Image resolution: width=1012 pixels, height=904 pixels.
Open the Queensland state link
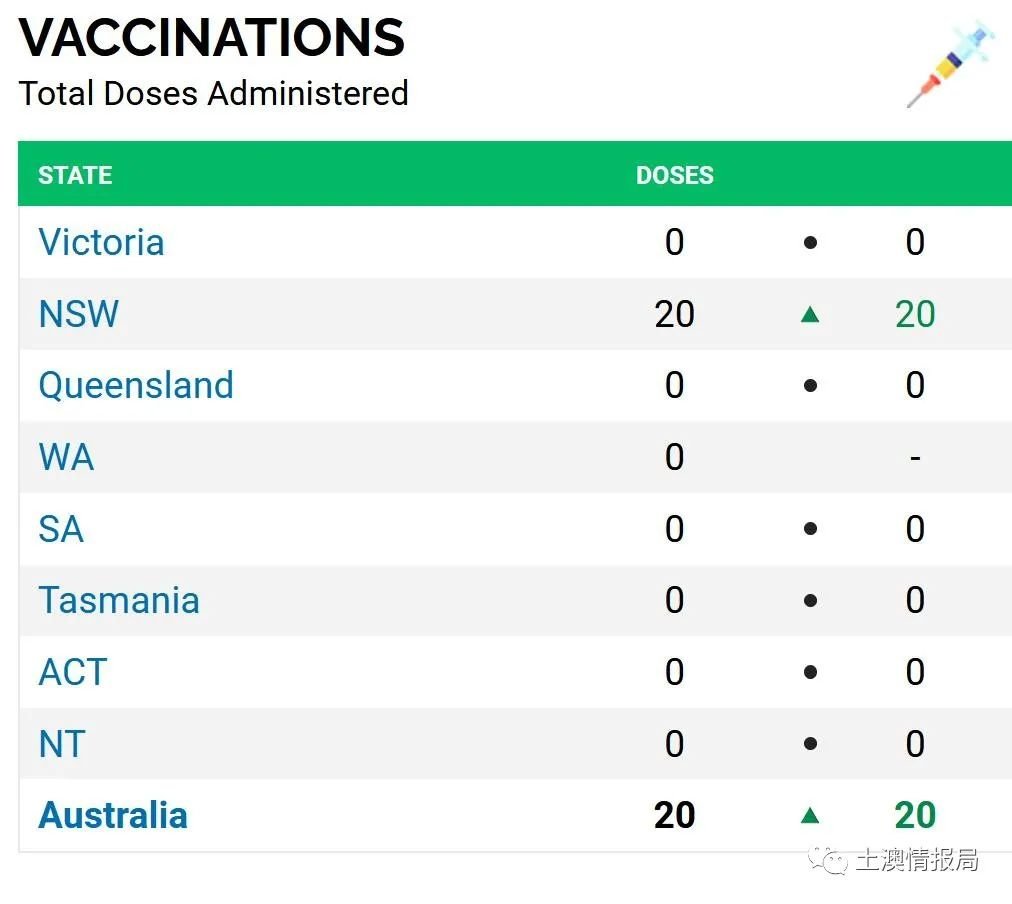pos(136,386)
